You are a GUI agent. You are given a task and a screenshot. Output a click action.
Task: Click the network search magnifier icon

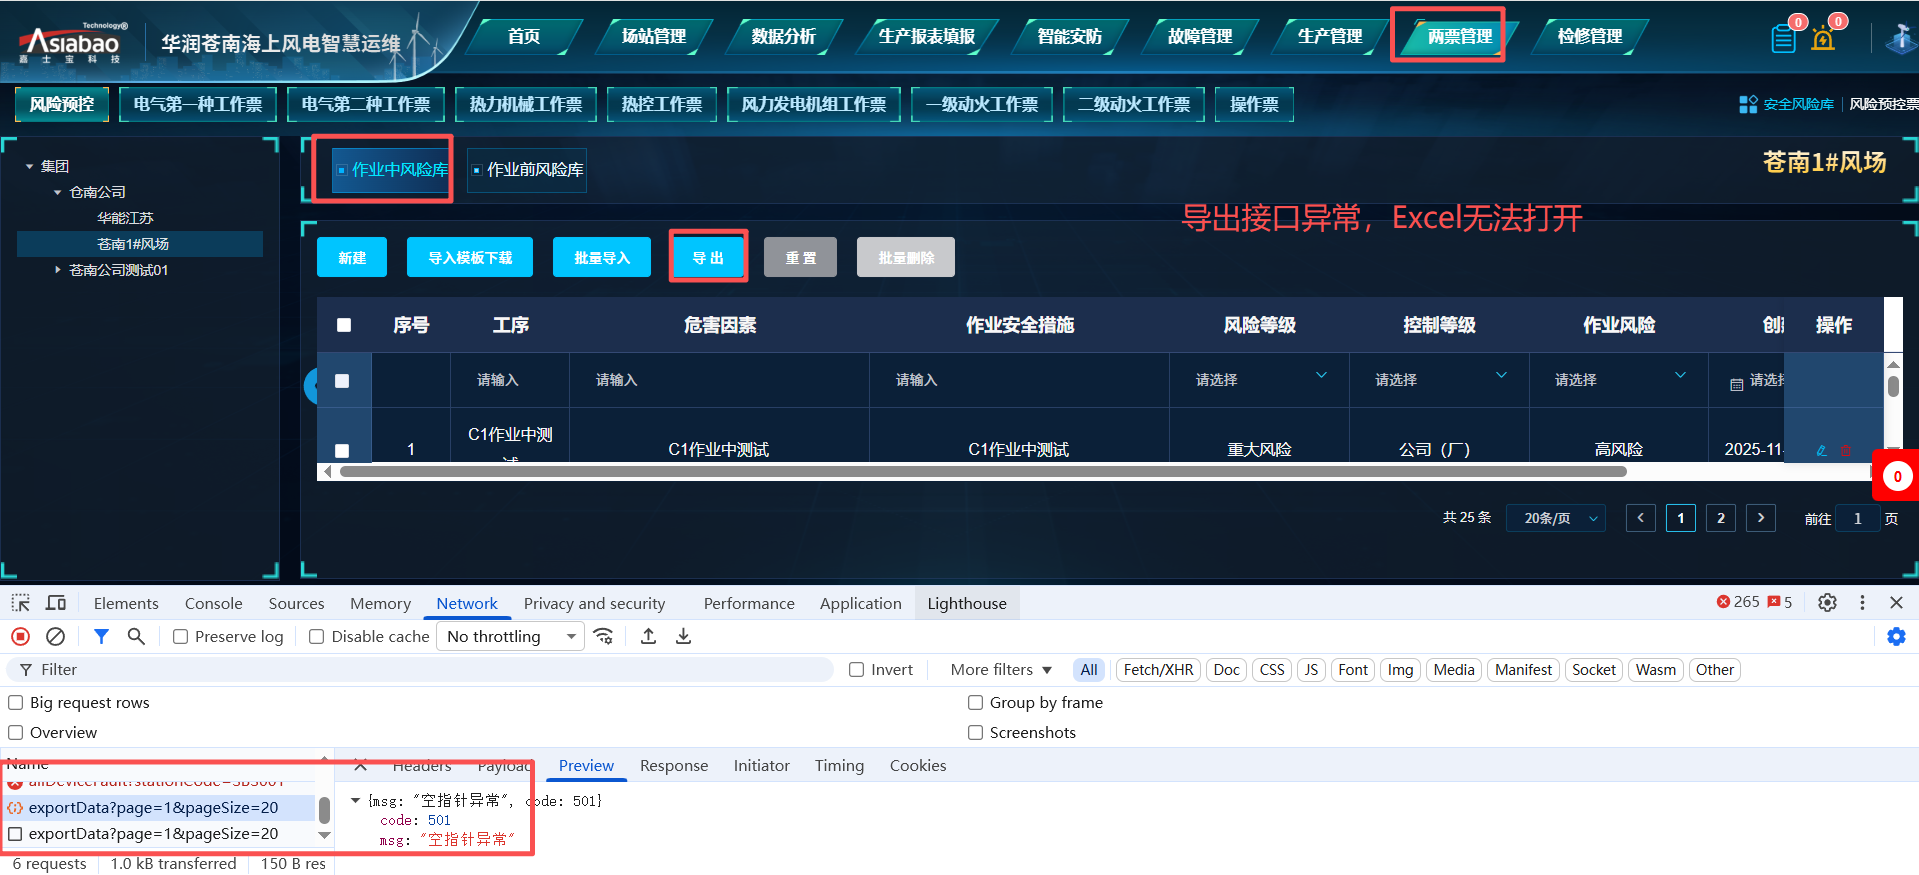[136, 636]
